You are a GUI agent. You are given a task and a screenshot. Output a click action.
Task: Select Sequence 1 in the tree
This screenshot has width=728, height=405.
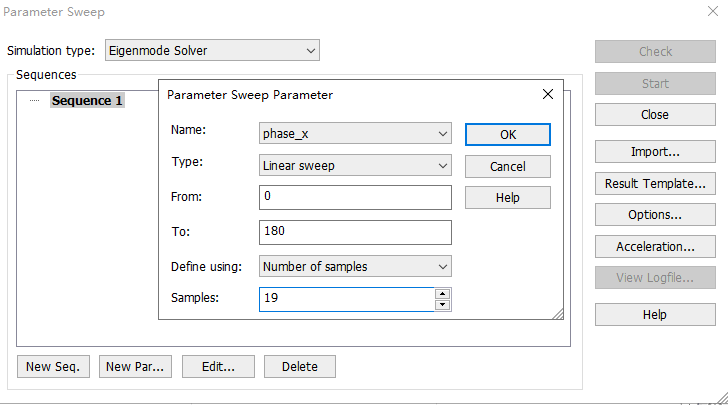pos(87,100)
